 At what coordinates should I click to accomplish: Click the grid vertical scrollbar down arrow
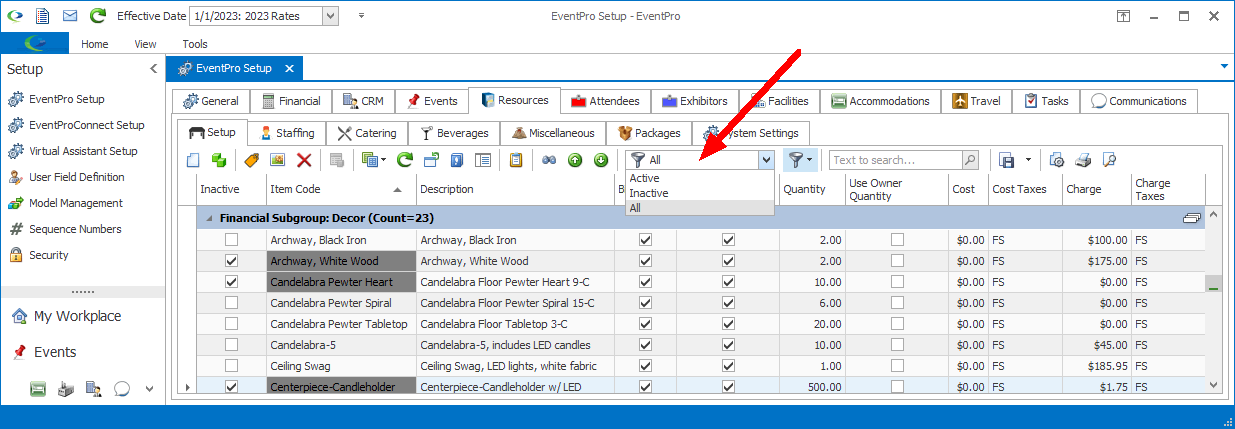click(1214, 385)
